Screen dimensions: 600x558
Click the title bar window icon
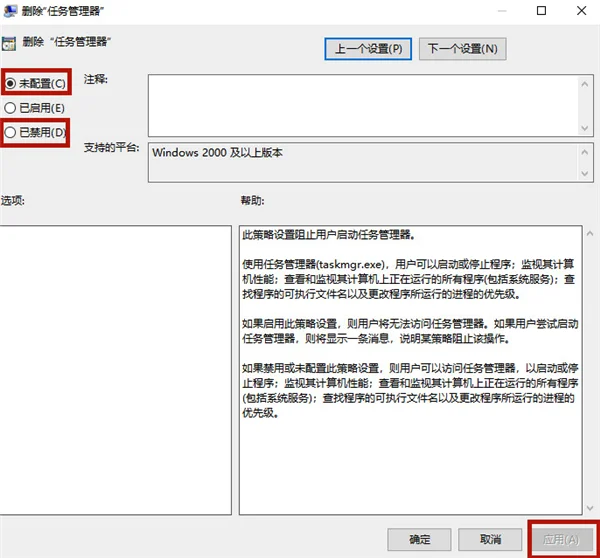click(10, 11)
